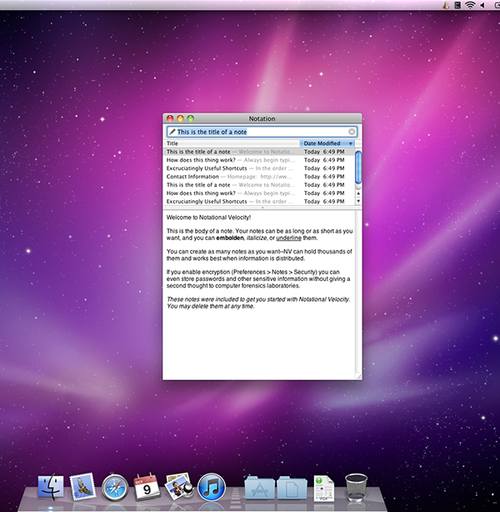Select the second 'How does this thing work?' note
The height and width of the screenshot is (512, 500).
click(x=260, y=193)
